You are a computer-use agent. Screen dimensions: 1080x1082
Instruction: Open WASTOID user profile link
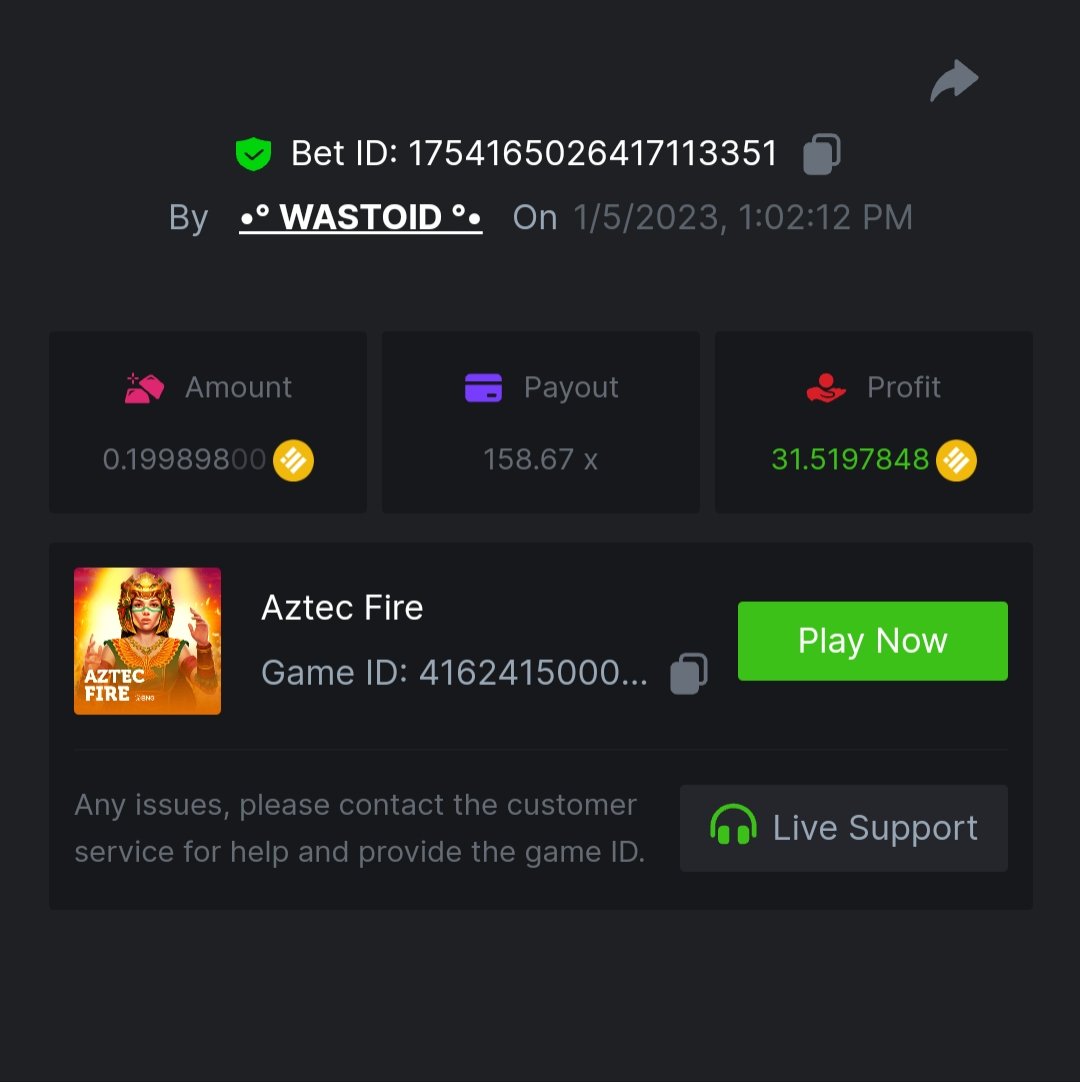tap(361, 217)
